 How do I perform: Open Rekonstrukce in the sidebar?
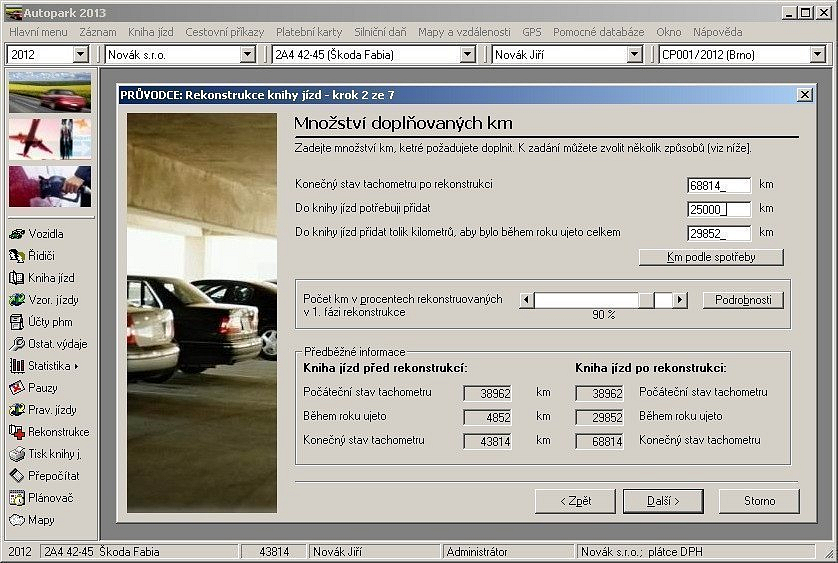point(49,432)
